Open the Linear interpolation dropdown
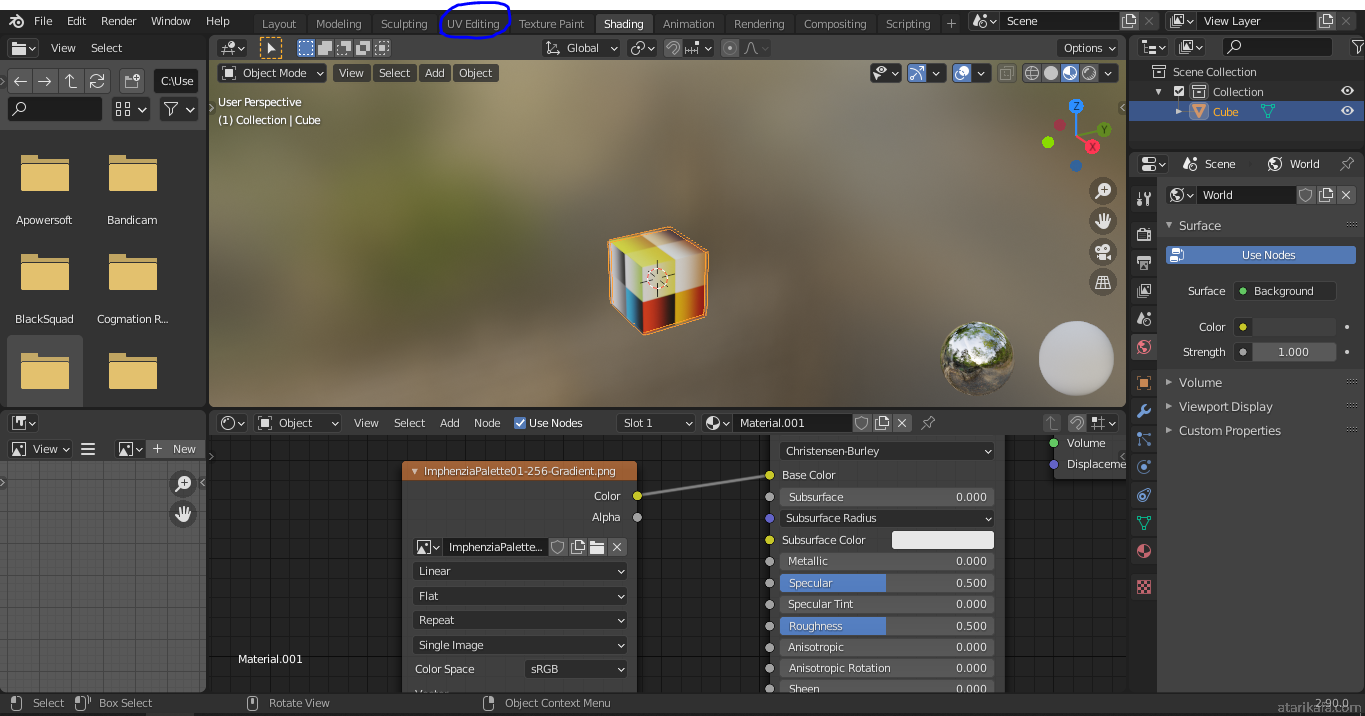The width and height of the screenshot is (1365, 716). 521,571
